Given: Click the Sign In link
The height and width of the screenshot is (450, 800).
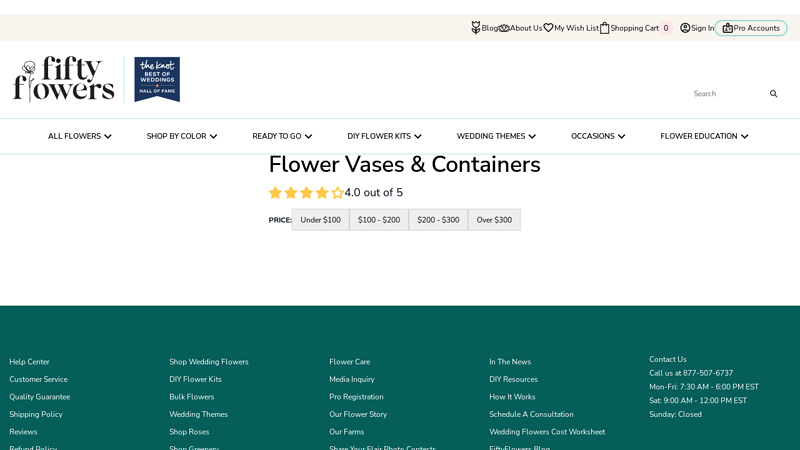Looking at the screenshot, I should coord(703,28).
